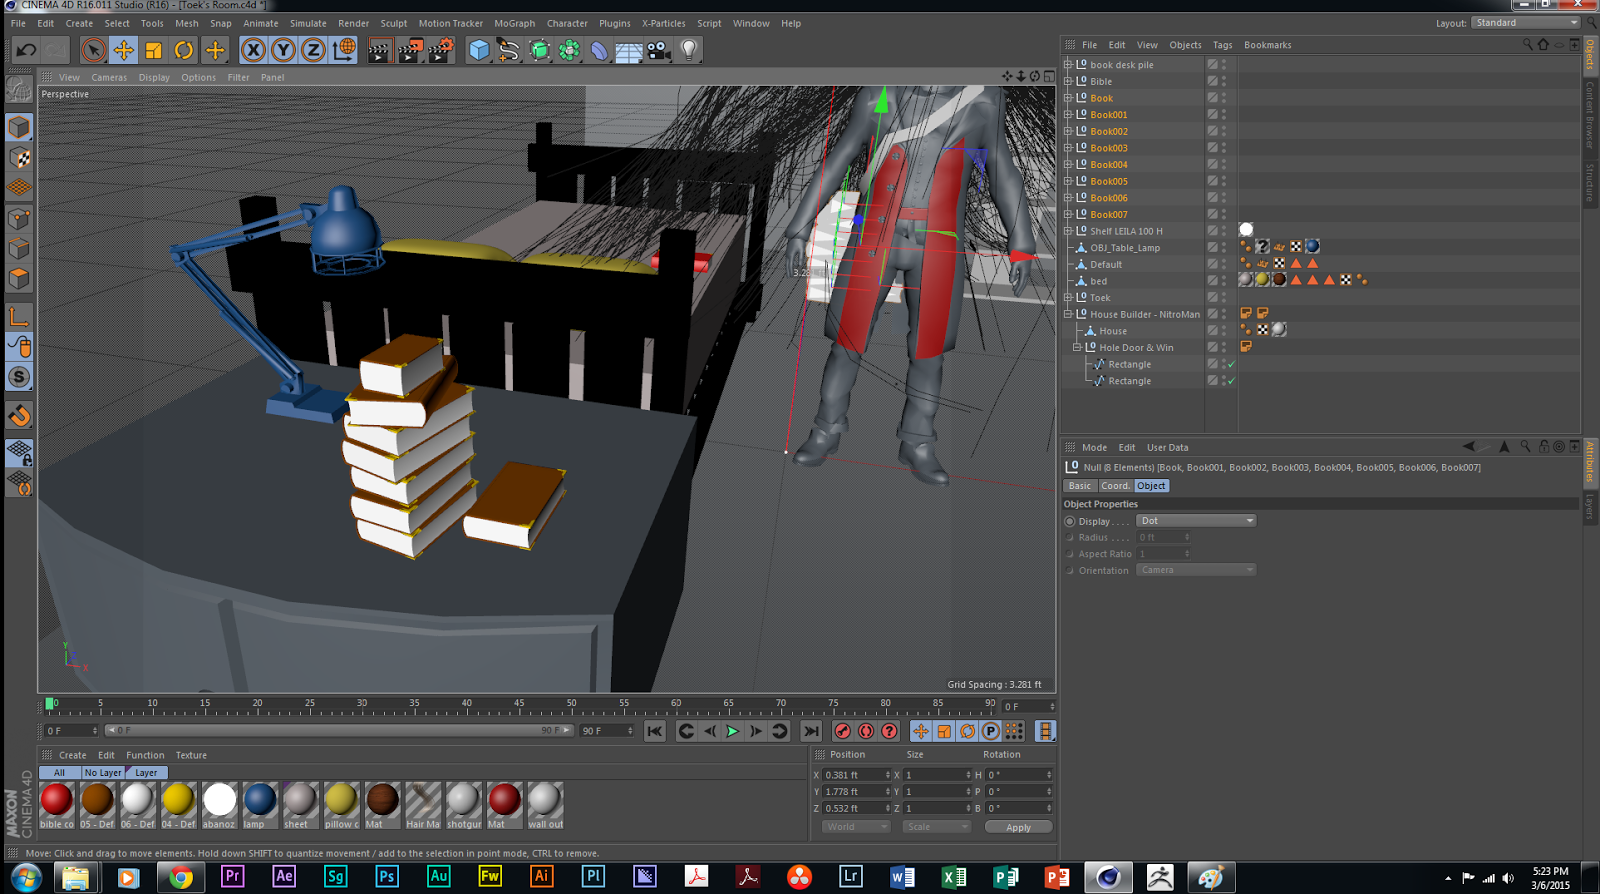Viewport: 1600px width, 894px height.
Task: Play the animation forward
Action: click(732, 731)
